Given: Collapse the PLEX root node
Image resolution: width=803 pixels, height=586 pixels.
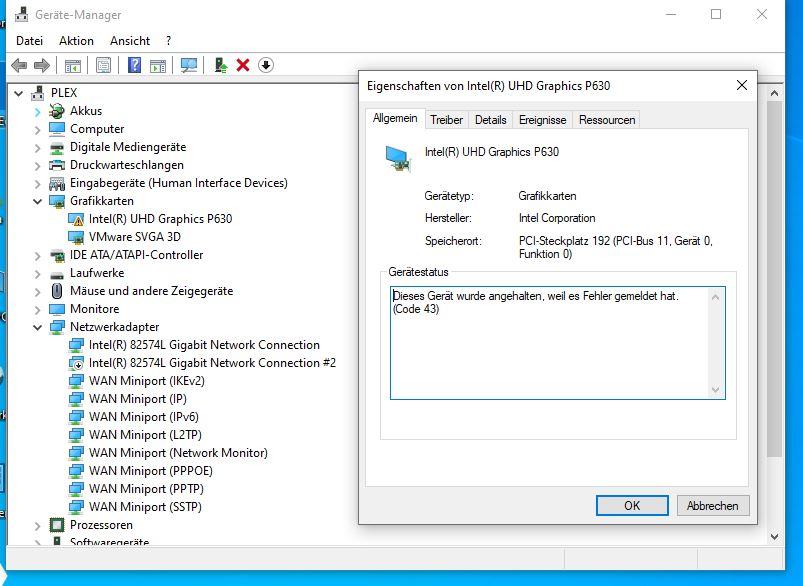Looking at the screenshot, I should tap(18, 94).
